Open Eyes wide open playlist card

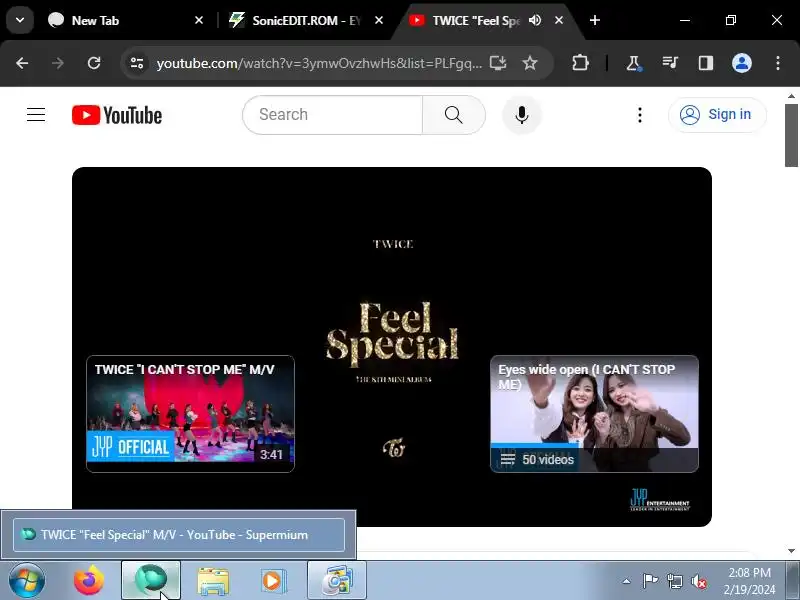tap(594, 414)
